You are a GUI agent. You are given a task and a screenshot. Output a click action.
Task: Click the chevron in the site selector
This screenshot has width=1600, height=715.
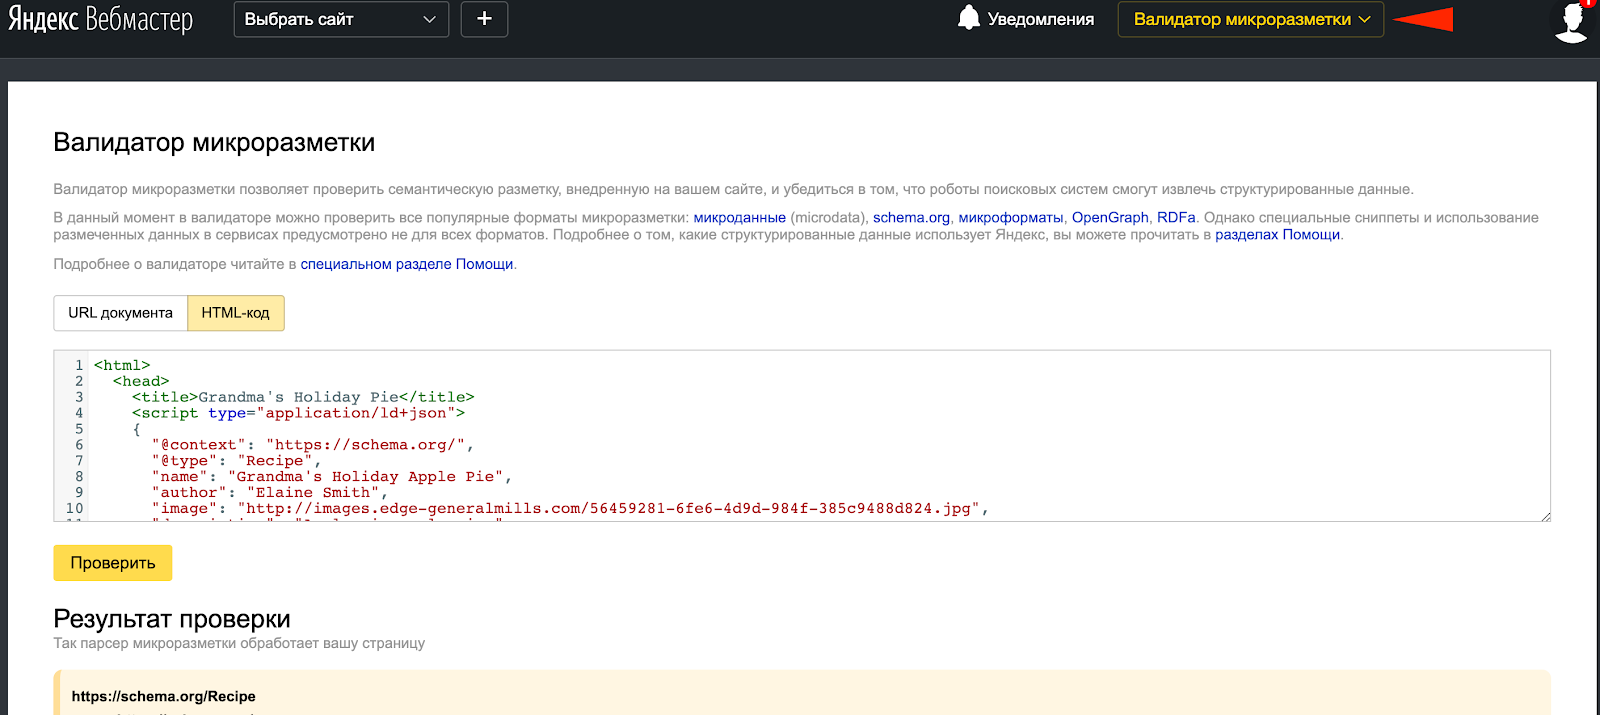pyautogui.click(x=430, y=19)
